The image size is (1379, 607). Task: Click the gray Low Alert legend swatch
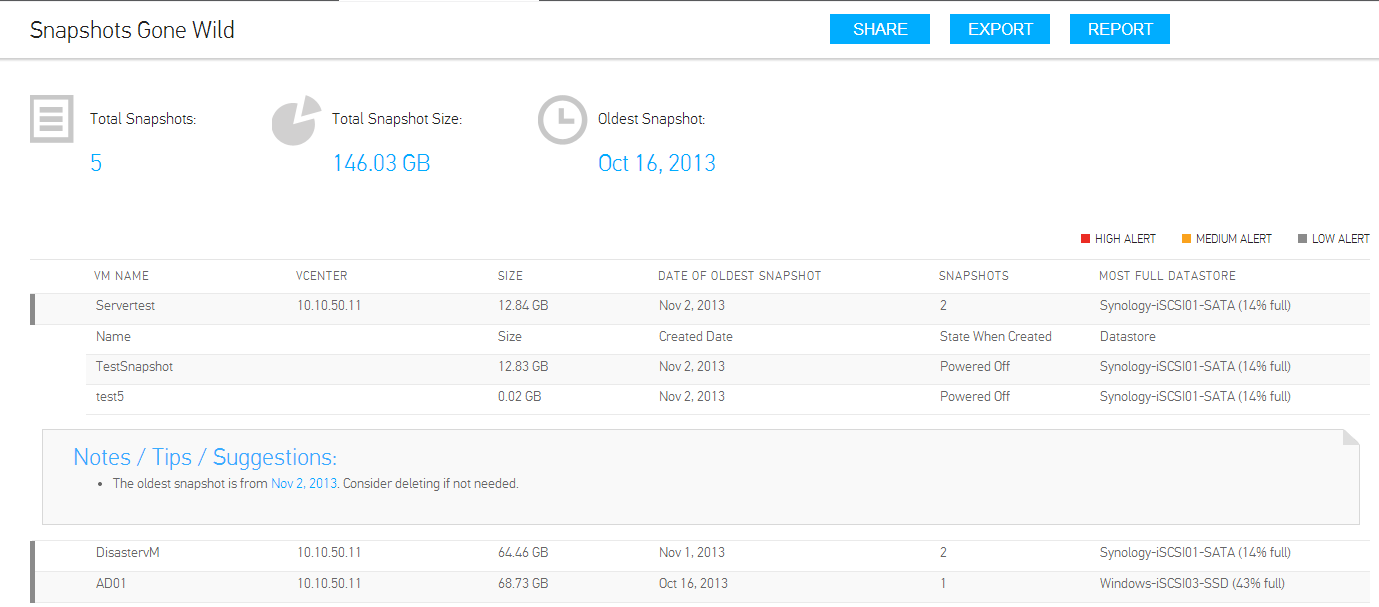click(x=1302, y=239)
